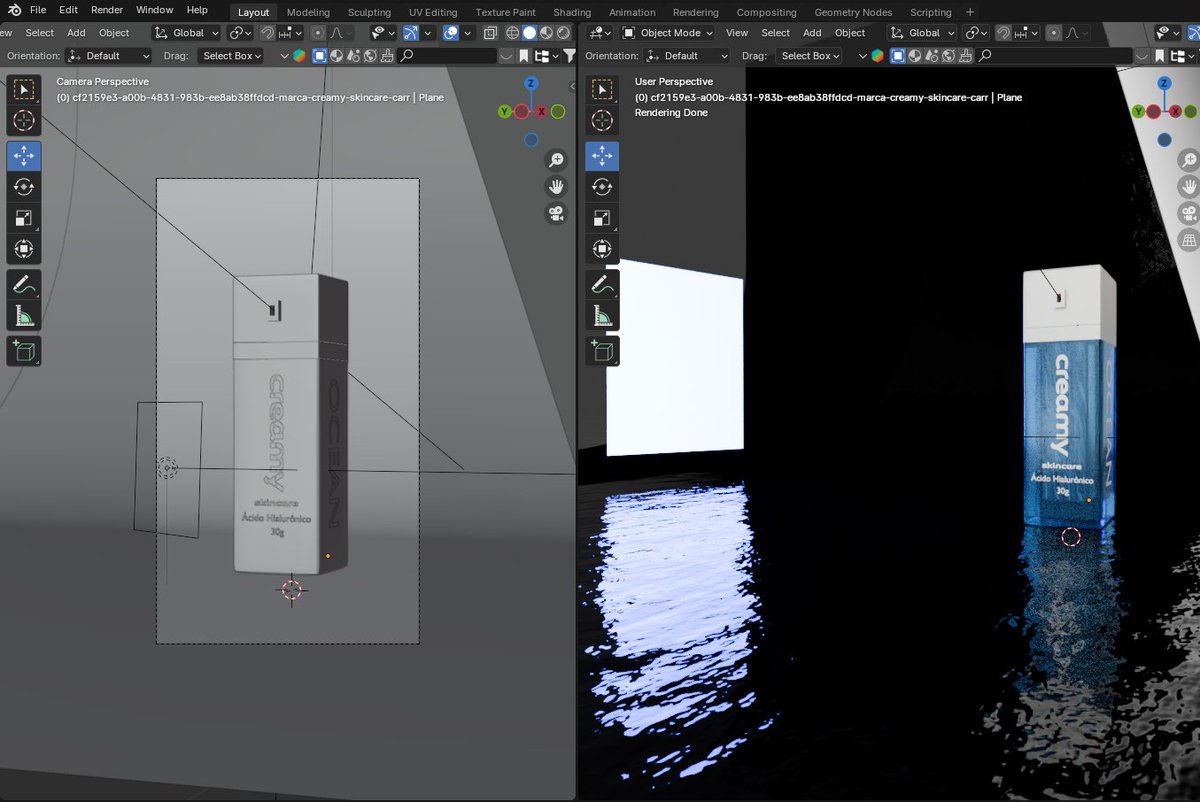Activate the Cursor tool in left viewport

coord(24,121)
